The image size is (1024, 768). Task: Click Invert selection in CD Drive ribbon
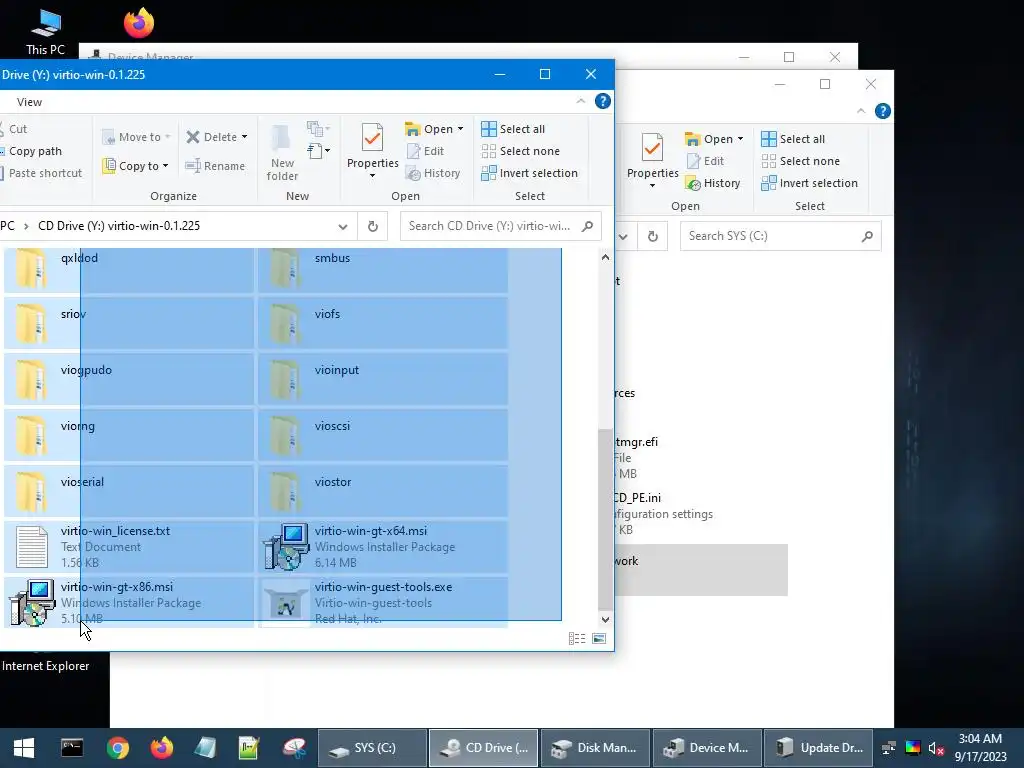click(x=530, y=173)
